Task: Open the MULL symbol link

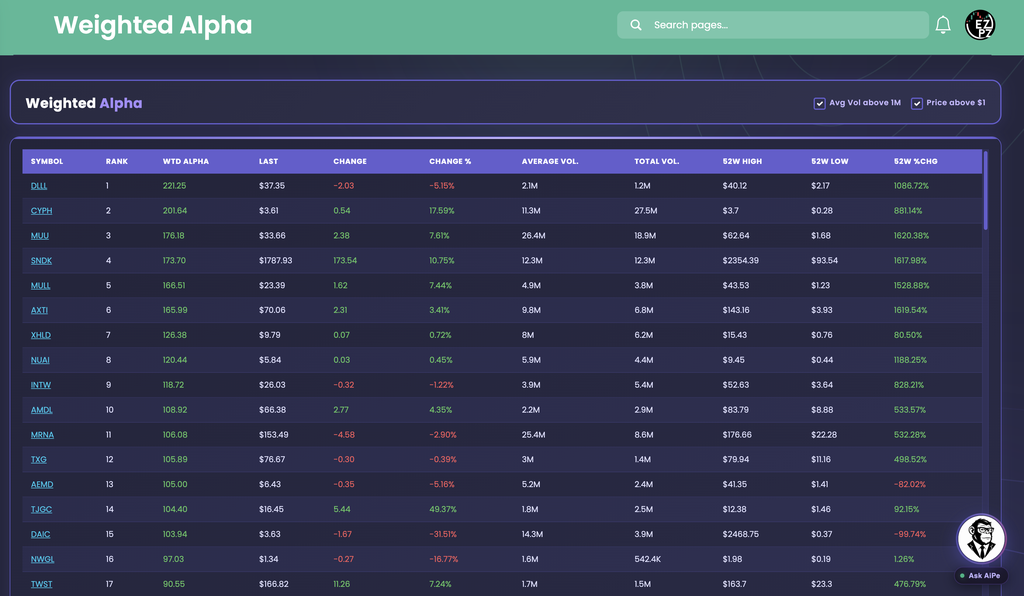Action: point(40,285)
